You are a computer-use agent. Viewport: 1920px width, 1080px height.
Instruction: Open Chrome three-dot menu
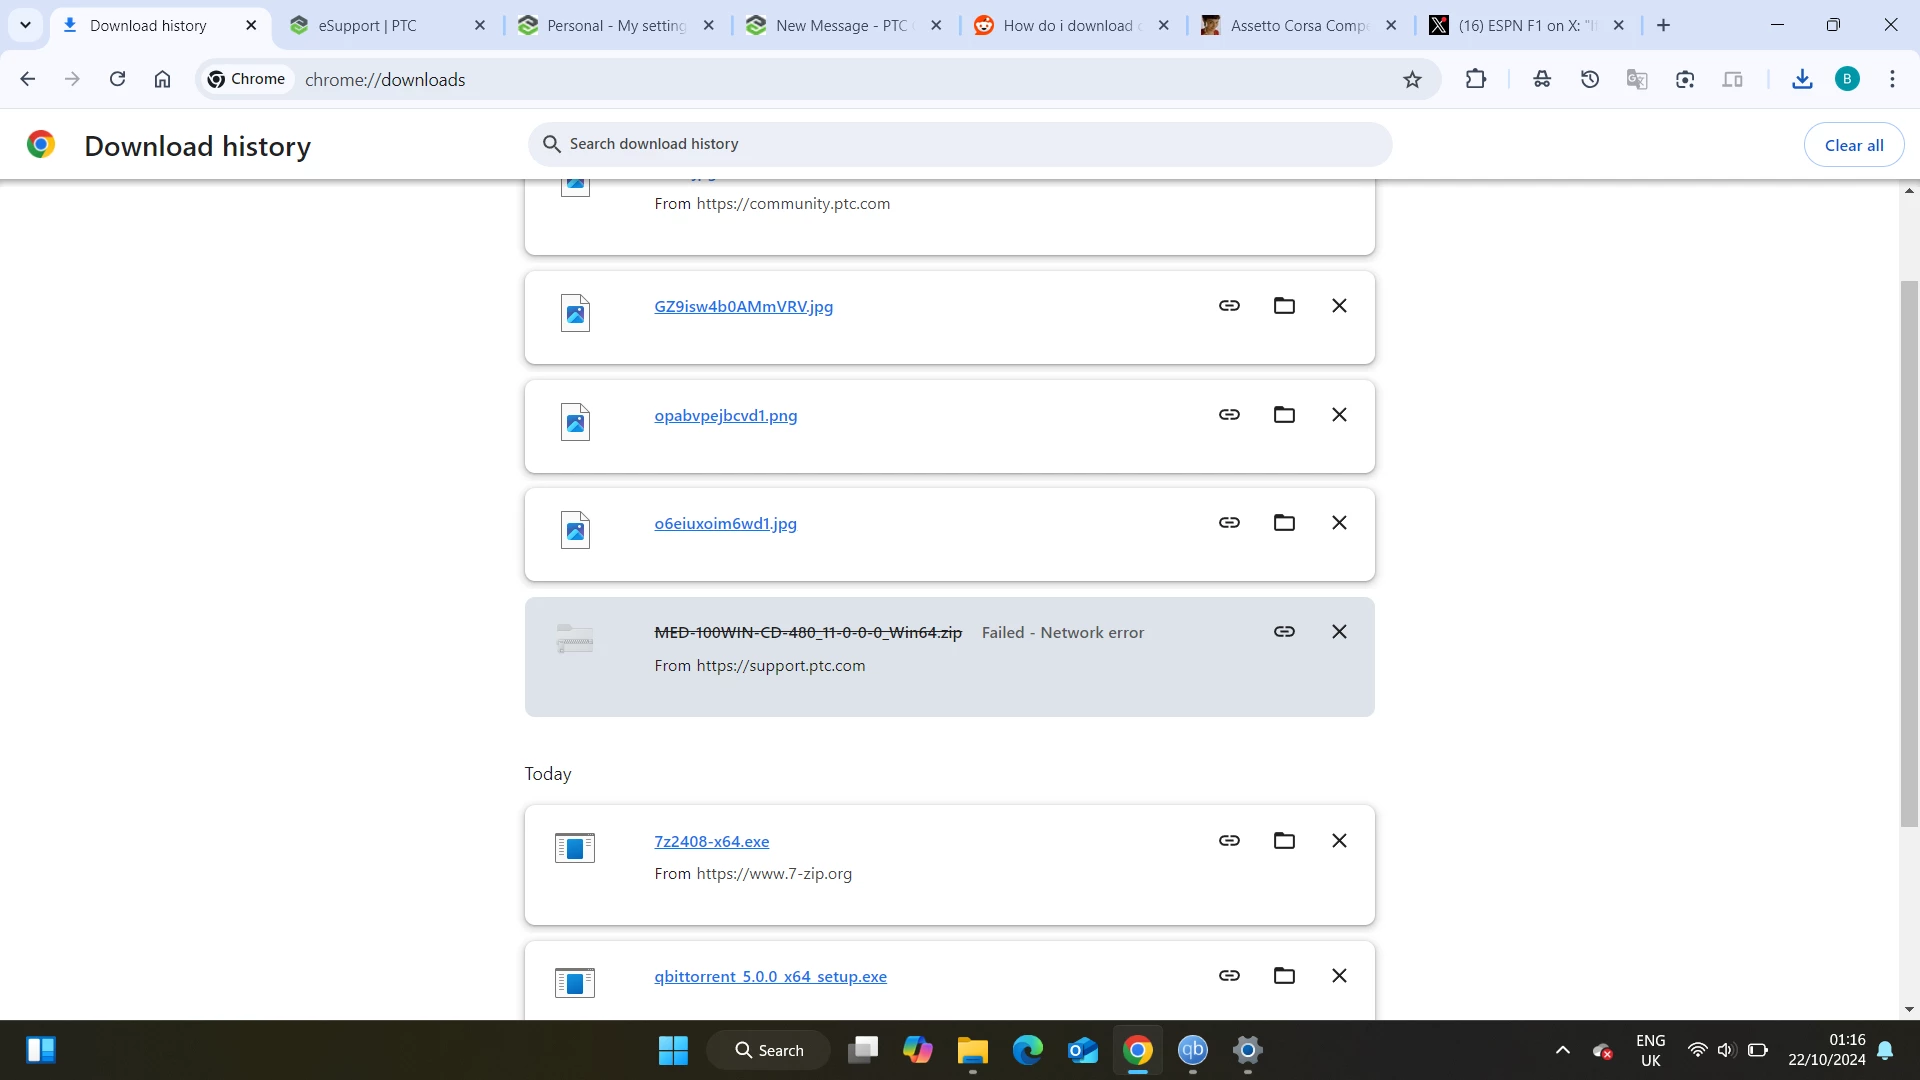coord(1892,79)
